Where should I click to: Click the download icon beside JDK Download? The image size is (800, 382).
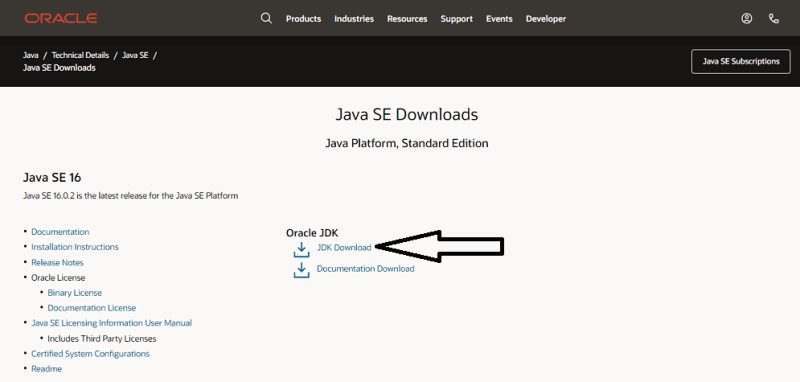[x=302, y=250]
